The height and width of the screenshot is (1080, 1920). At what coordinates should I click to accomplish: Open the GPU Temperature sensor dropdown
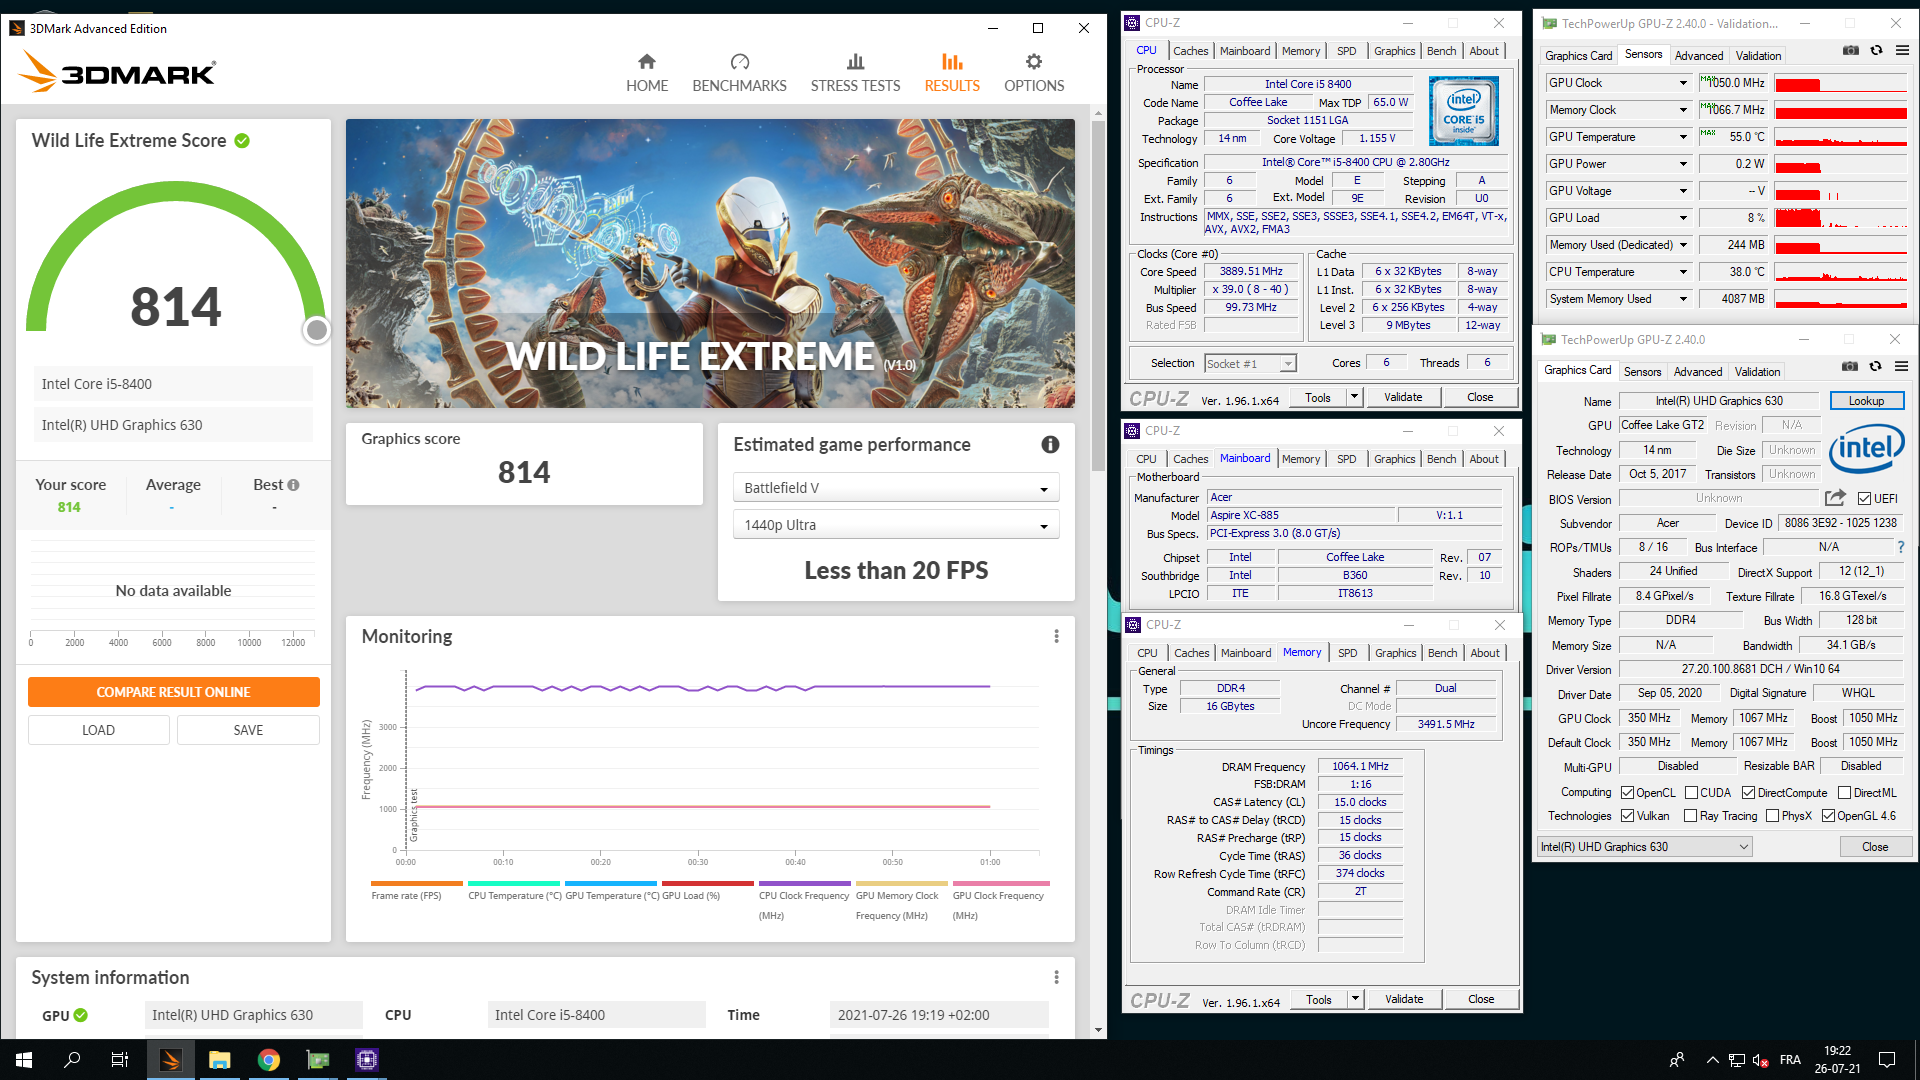click(1683, 137)
